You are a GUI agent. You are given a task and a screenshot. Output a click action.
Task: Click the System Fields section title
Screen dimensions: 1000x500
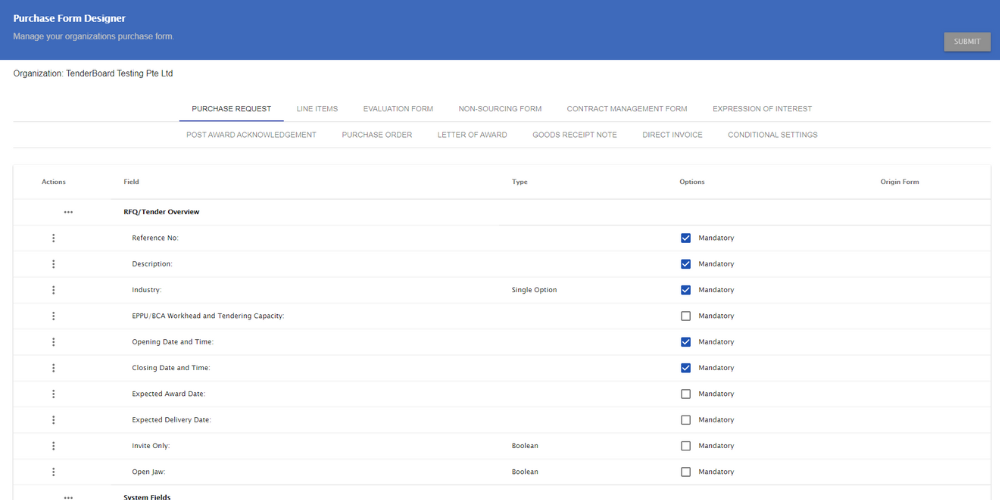pos(147,497)
